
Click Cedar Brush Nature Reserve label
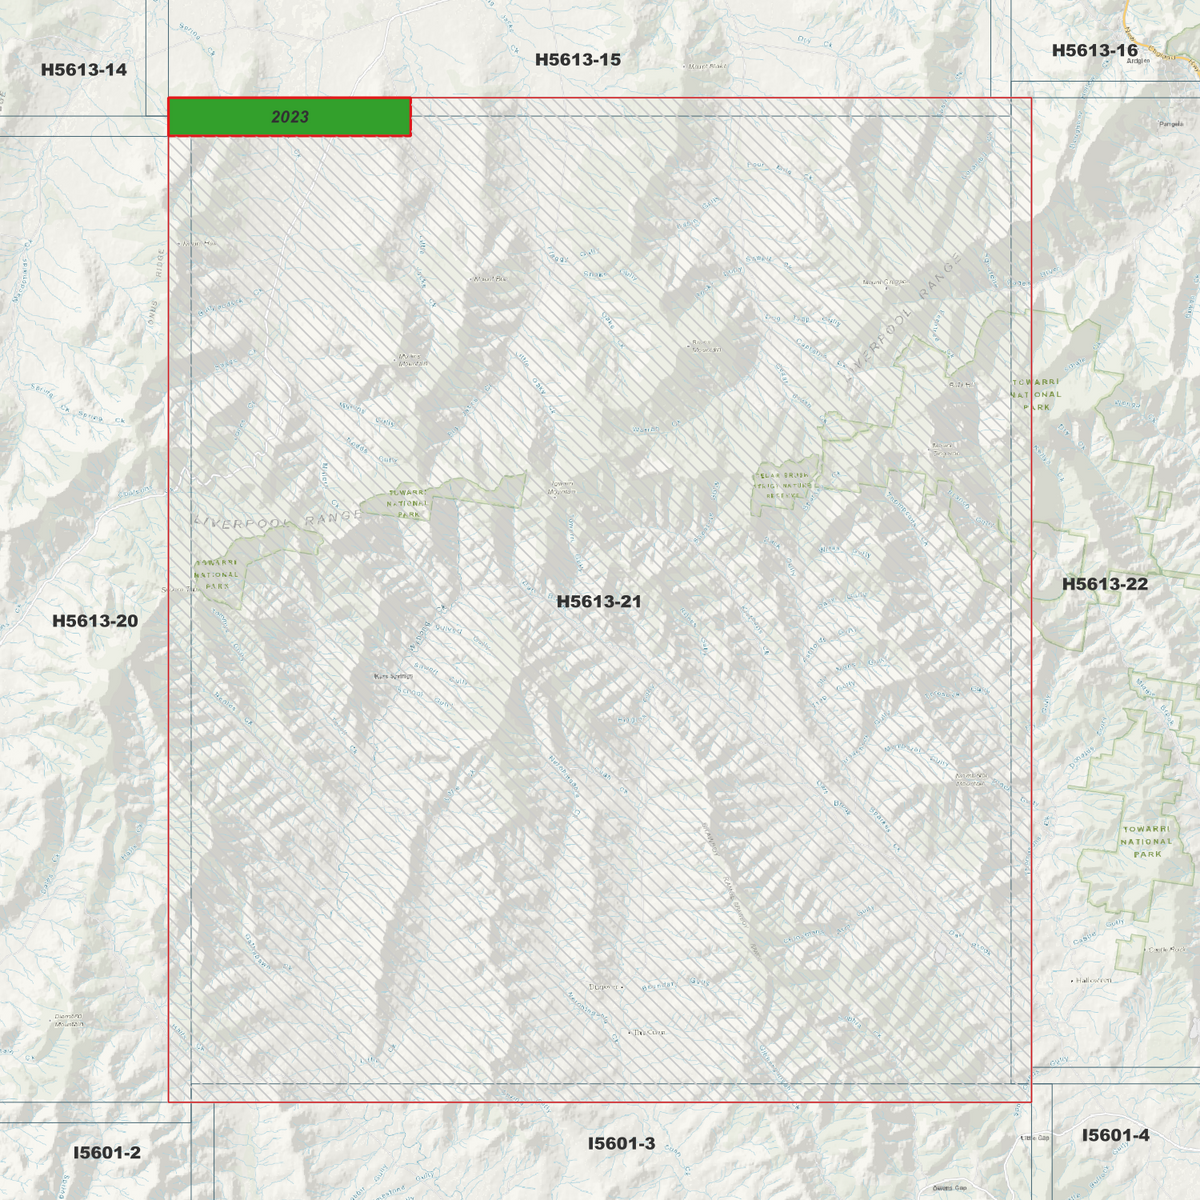click(x=784, y=486)
